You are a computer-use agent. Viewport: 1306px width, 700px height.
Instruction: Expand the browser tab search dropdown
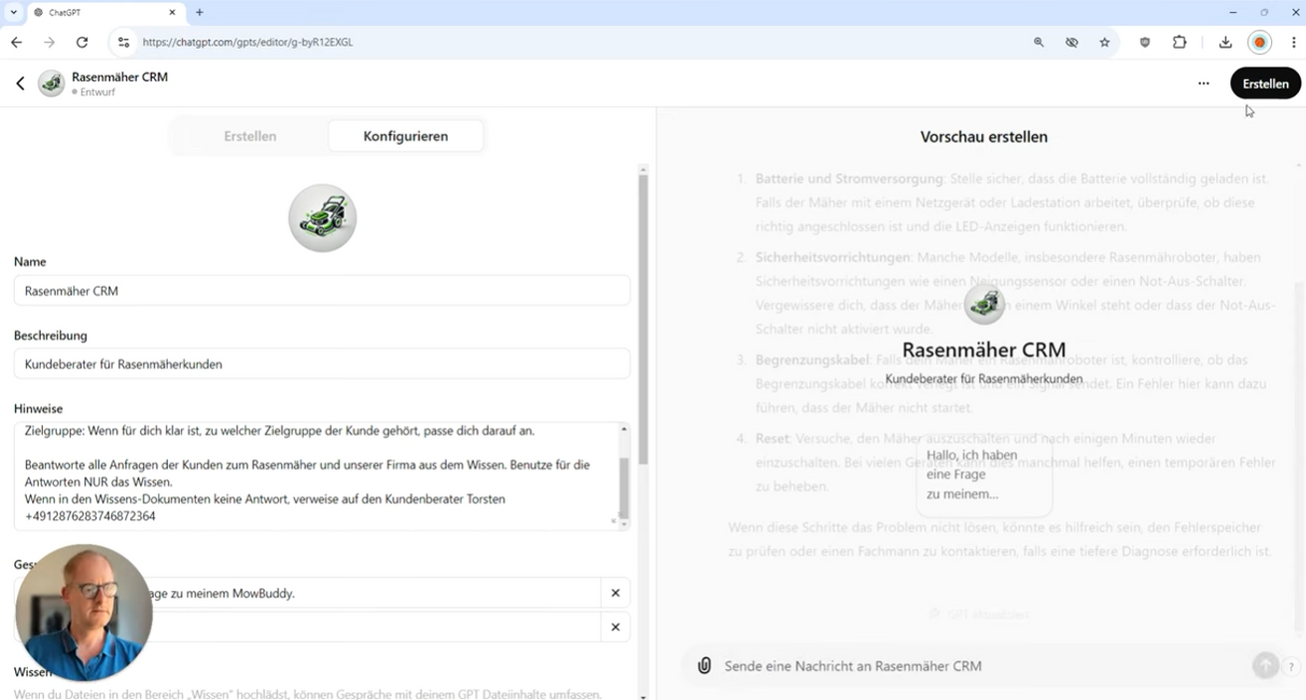[x=13, y=12]
